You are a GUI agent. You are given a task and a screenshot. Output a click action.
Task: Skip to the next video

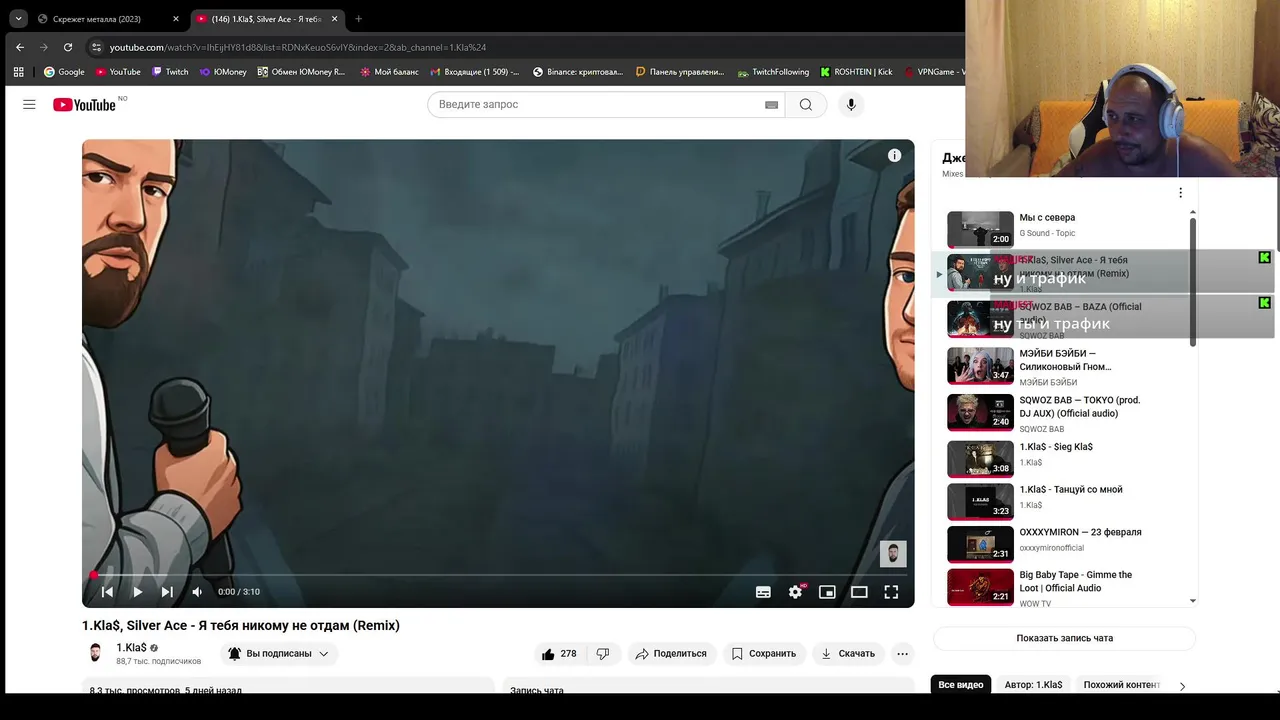[x=167, y=592]
